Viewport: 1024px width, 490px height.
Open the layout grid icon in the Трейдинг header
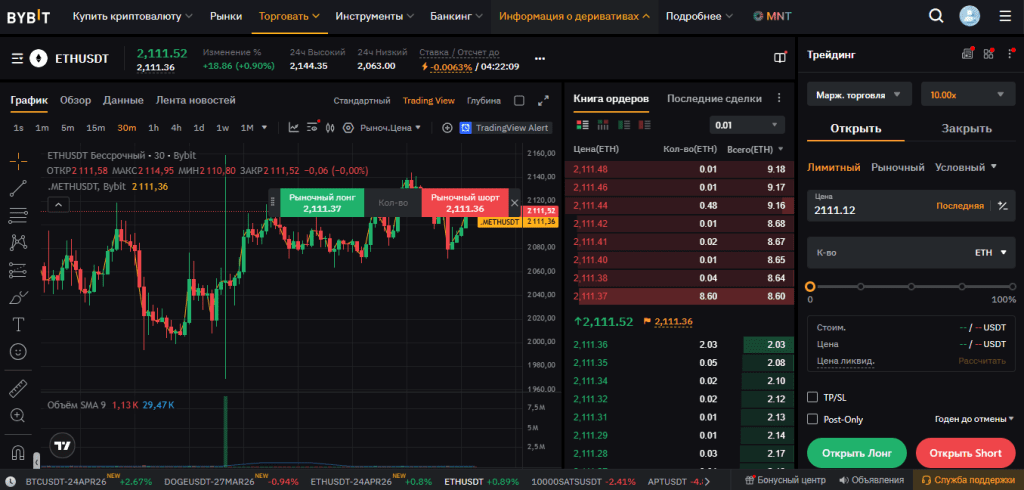tap(989, 55)
